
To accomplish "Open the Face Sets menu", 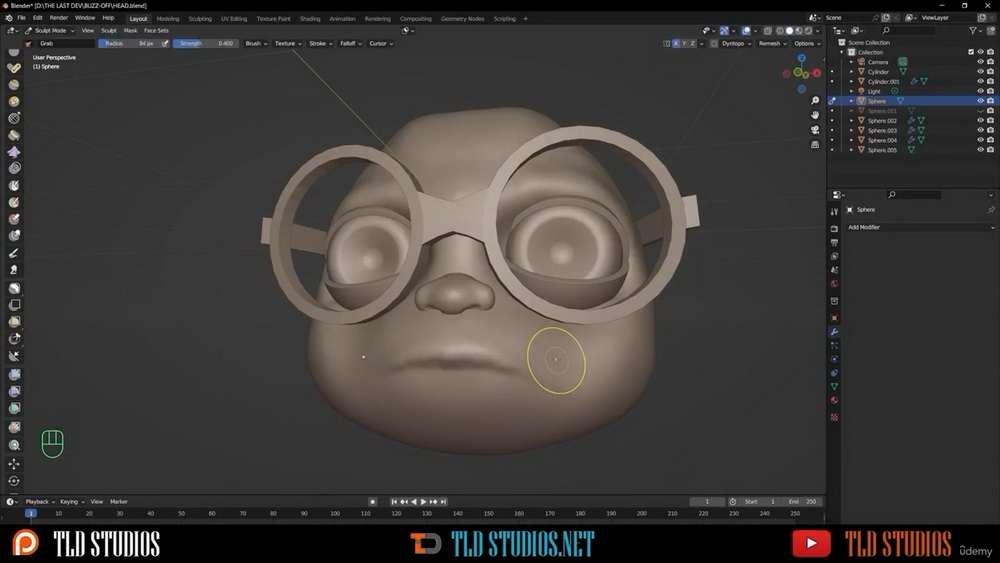I will coord(156,31).
